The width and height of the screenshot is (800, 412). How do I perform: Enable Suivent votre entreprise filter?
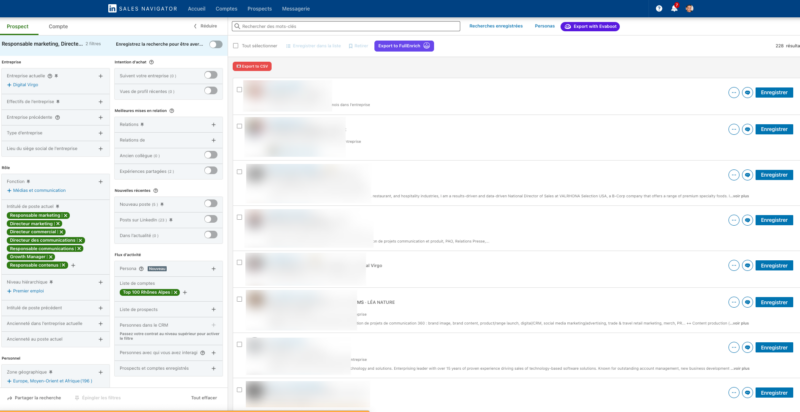pos(211,75)
